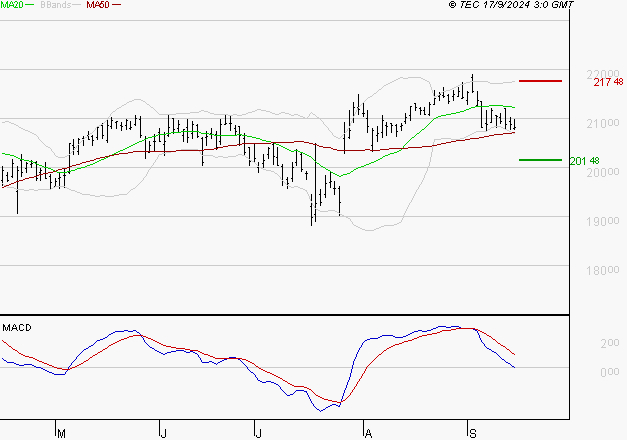Click the BBands legend label
This screenshot has height=440, width=627.
(56, 5)
